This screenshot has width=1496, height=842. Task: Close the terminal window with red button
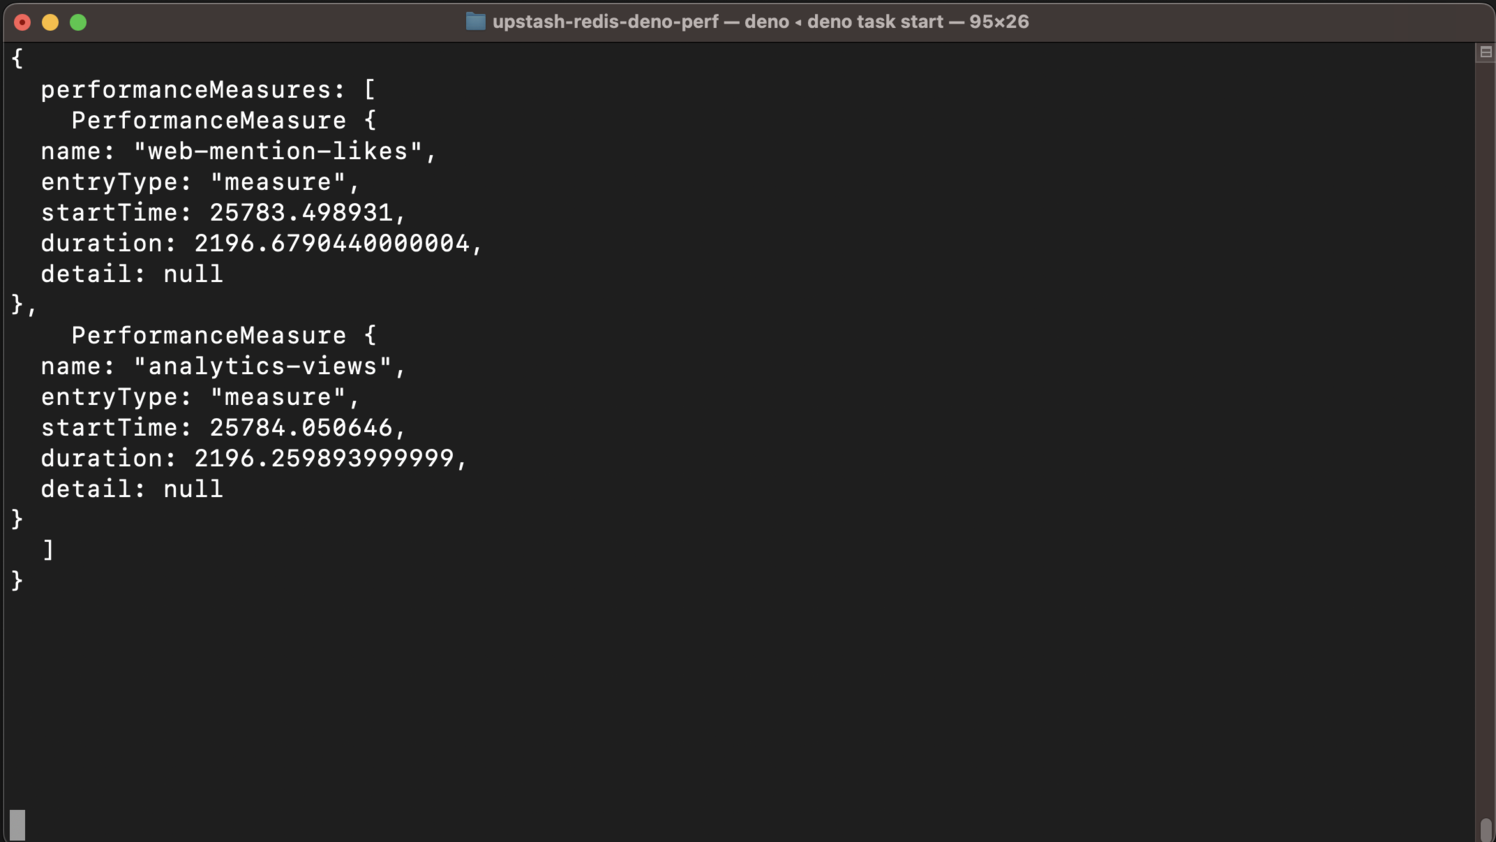coord(22,22)
